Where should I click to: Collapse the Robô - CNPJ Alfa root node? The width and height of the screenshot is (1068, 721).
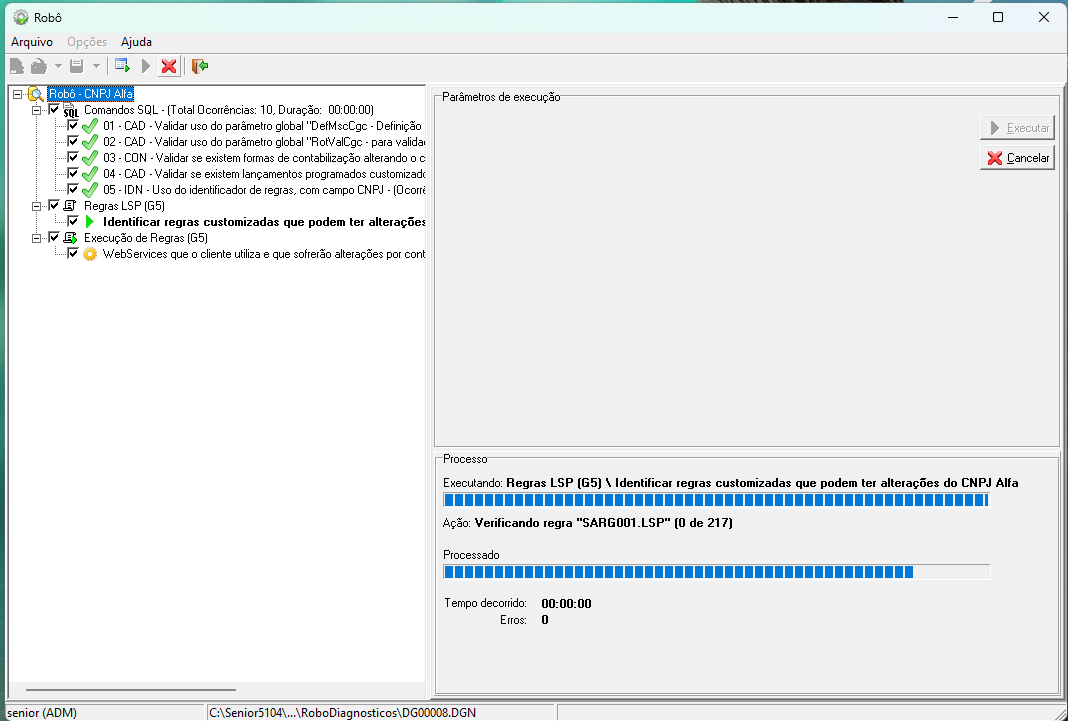click(x=18, y=94)
